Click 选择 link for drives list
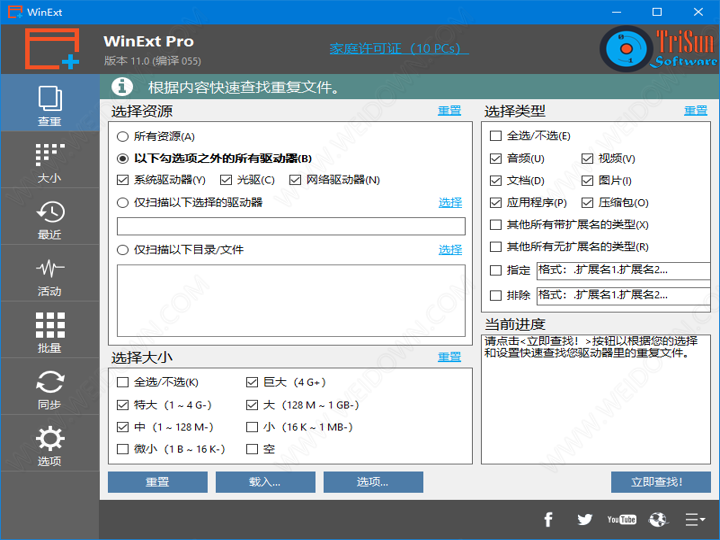The image size is (720, 540). [x=450, y=202]
